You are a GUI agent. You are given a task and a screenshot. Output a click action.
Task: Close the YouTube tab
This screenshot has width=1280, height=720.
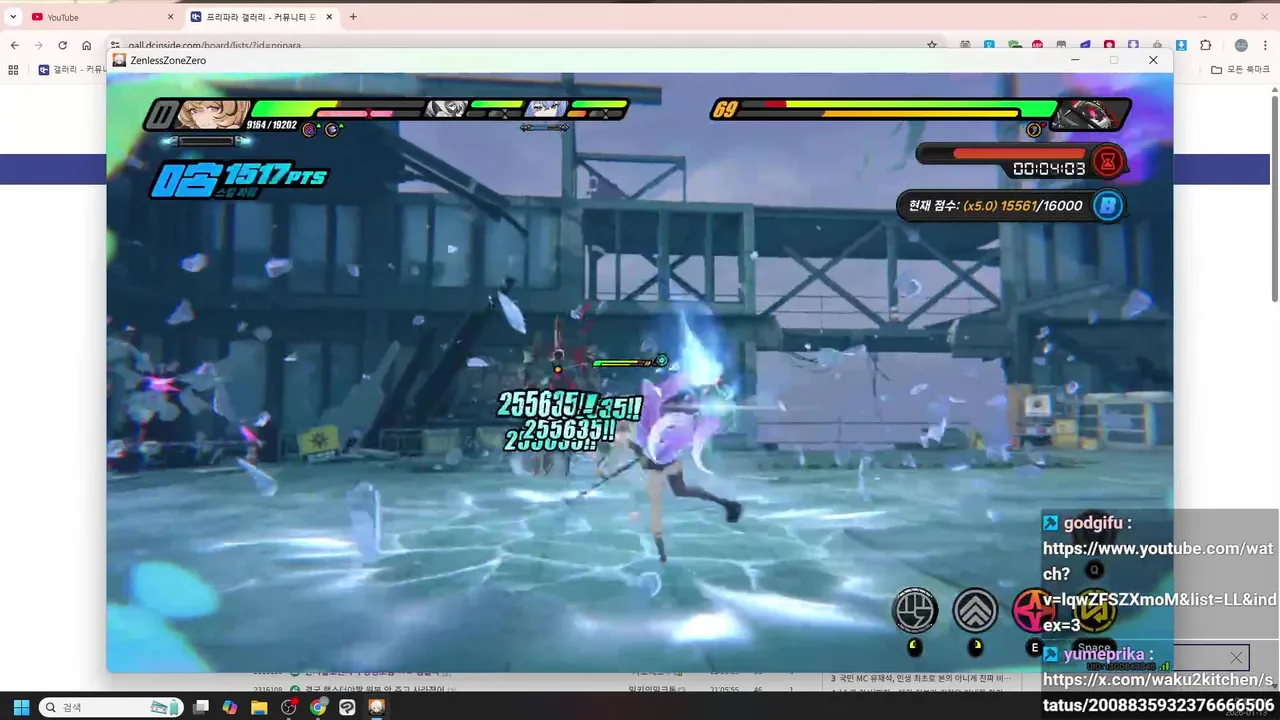click(170, 17)
